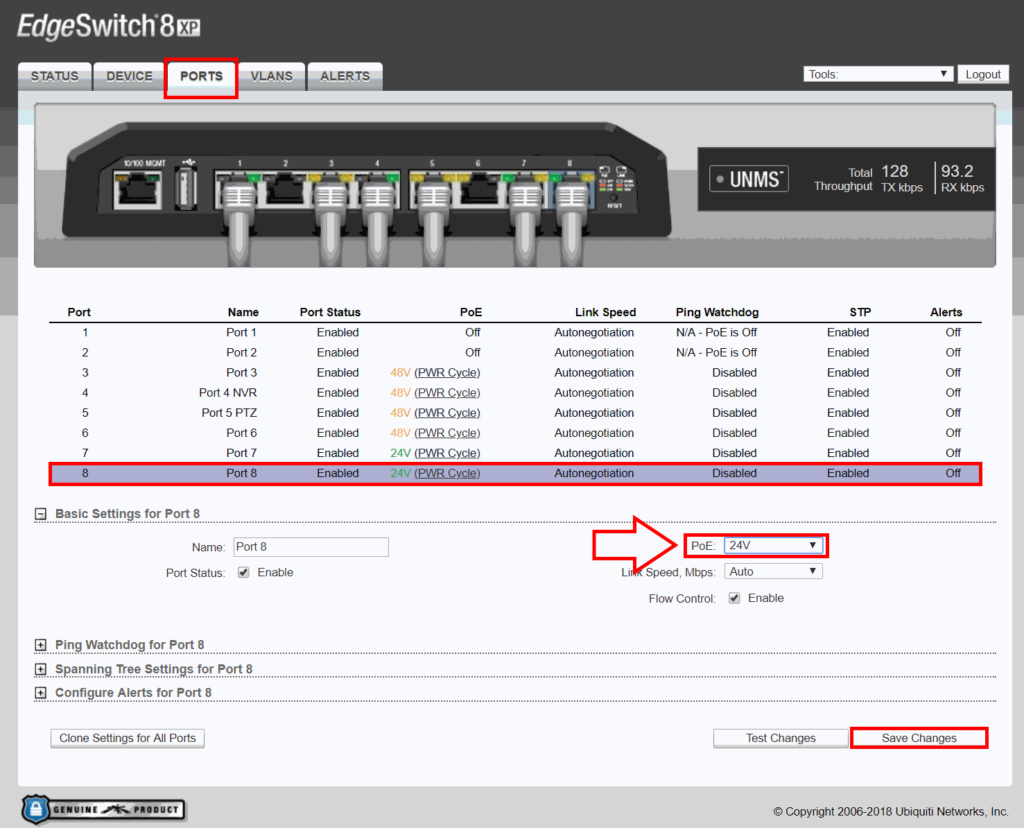1024x828 pixels.
Task: Click the STP column header
Action: click(x=860, y=313)
